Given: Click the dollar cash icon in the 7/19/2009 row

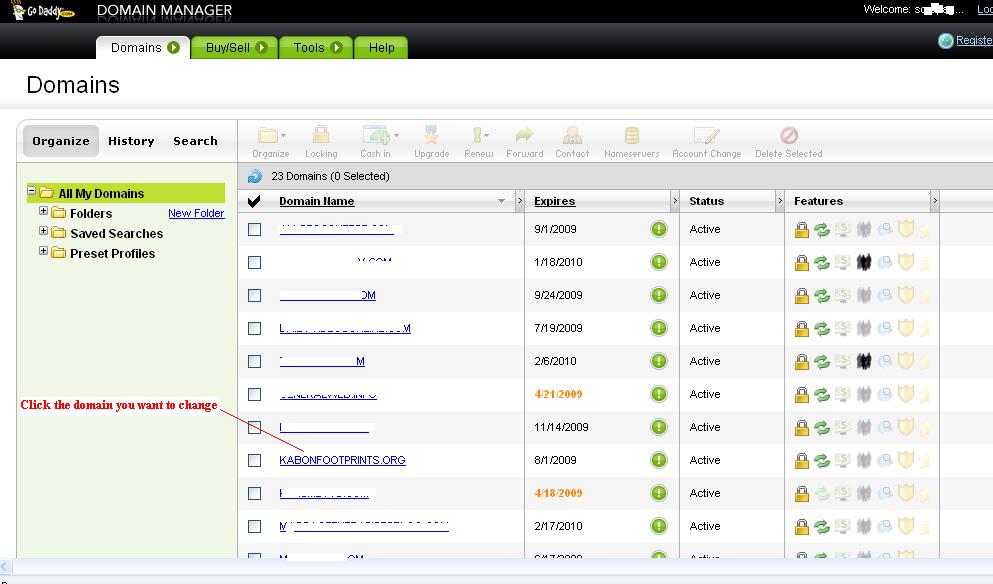Looking at the screenshot, I should (x=842, y=328).
